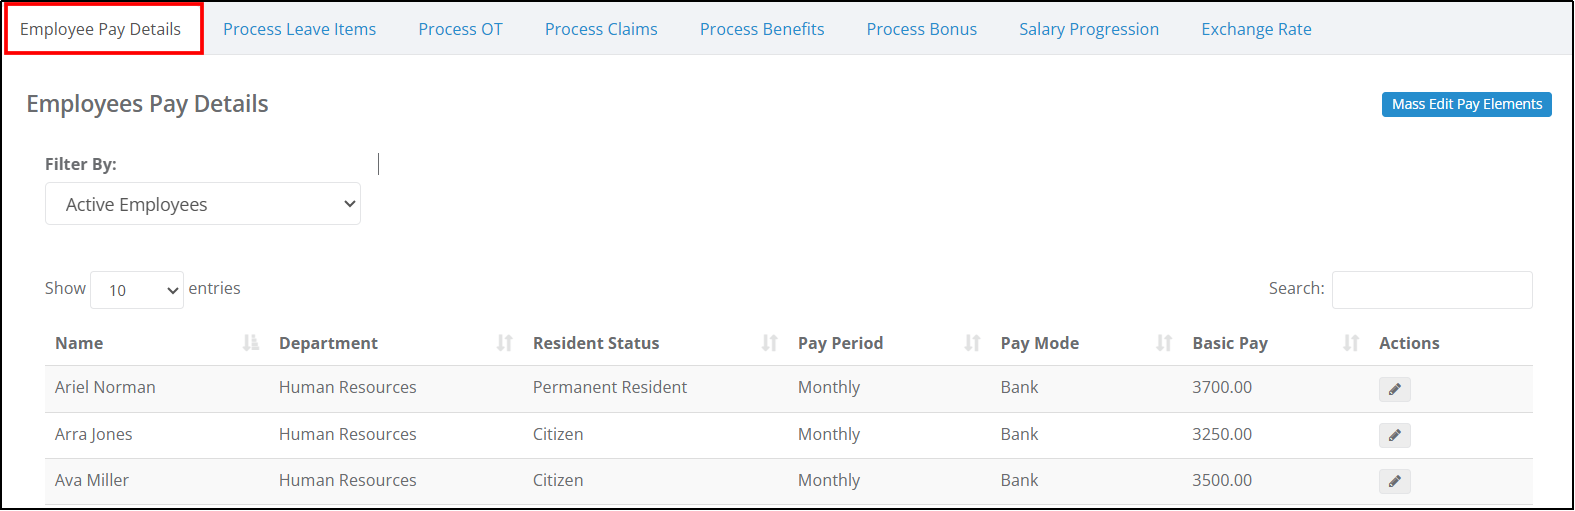Screen dimensions: 1575x511
Task: Sort by Resident Status sort icon
Action: (x=770, y=343)
